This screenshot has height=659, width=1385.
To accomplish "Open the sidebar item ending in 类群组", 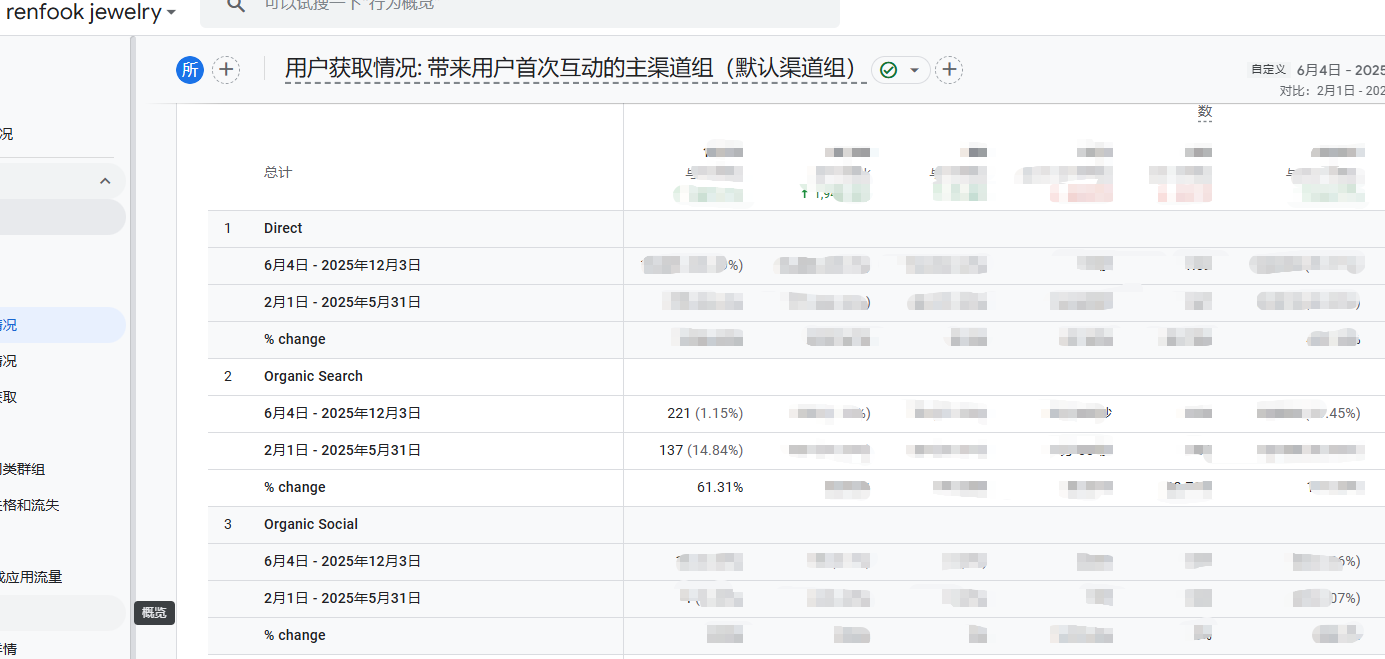I will tap(24, 469).
